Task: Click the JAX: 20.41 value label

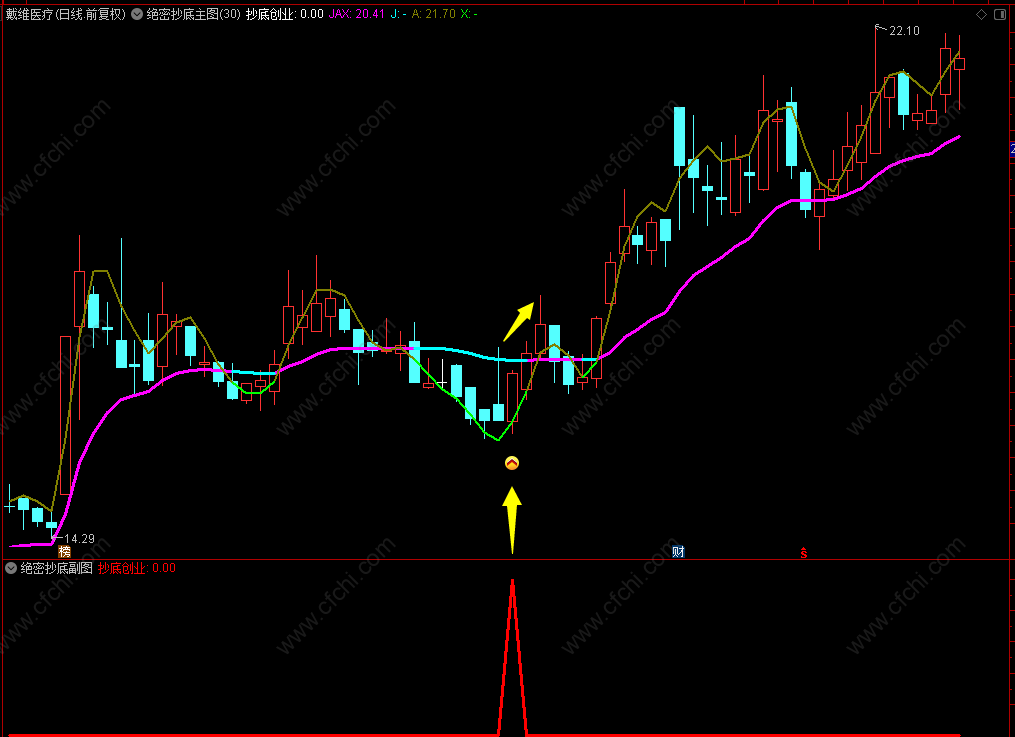Action: [357, 14]
